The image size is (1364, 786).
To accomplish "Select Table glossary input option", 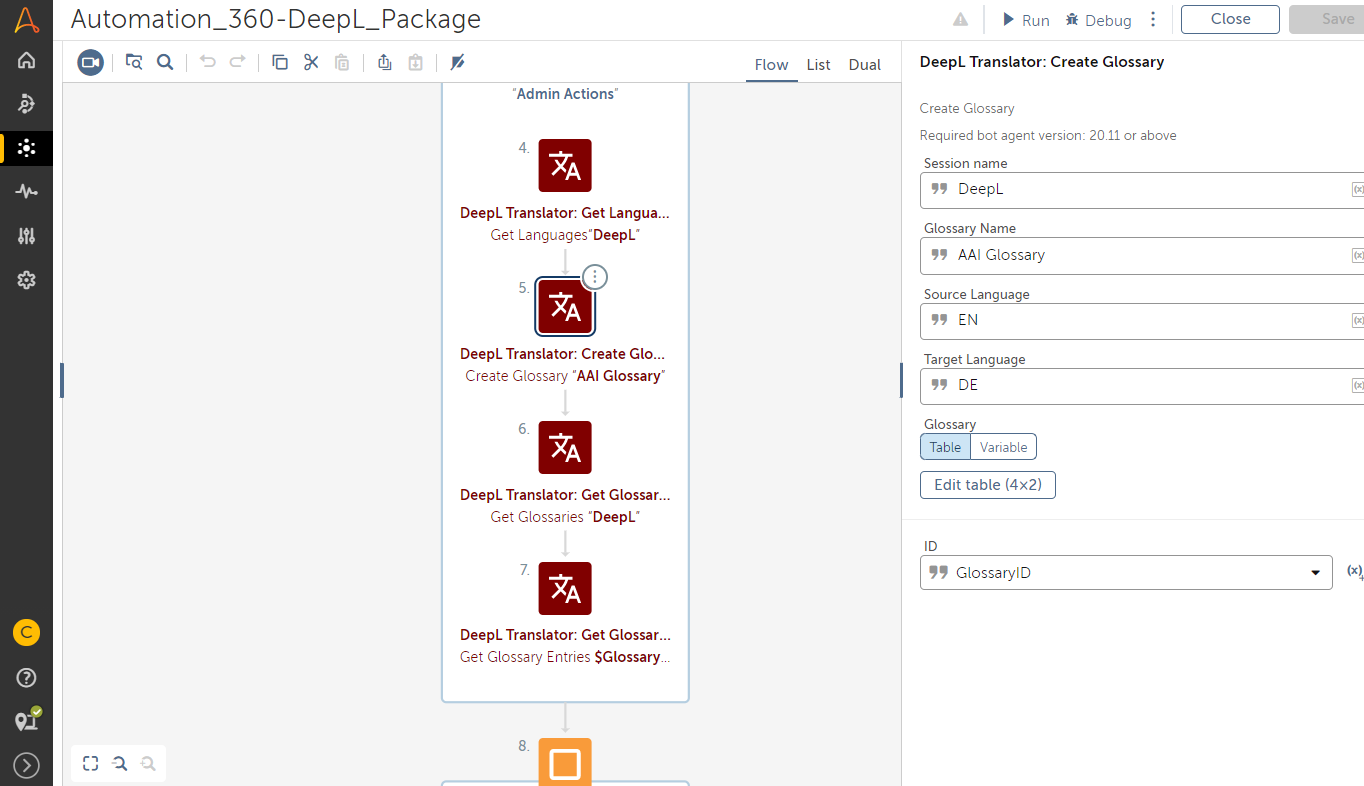I will tap(945, 447).
